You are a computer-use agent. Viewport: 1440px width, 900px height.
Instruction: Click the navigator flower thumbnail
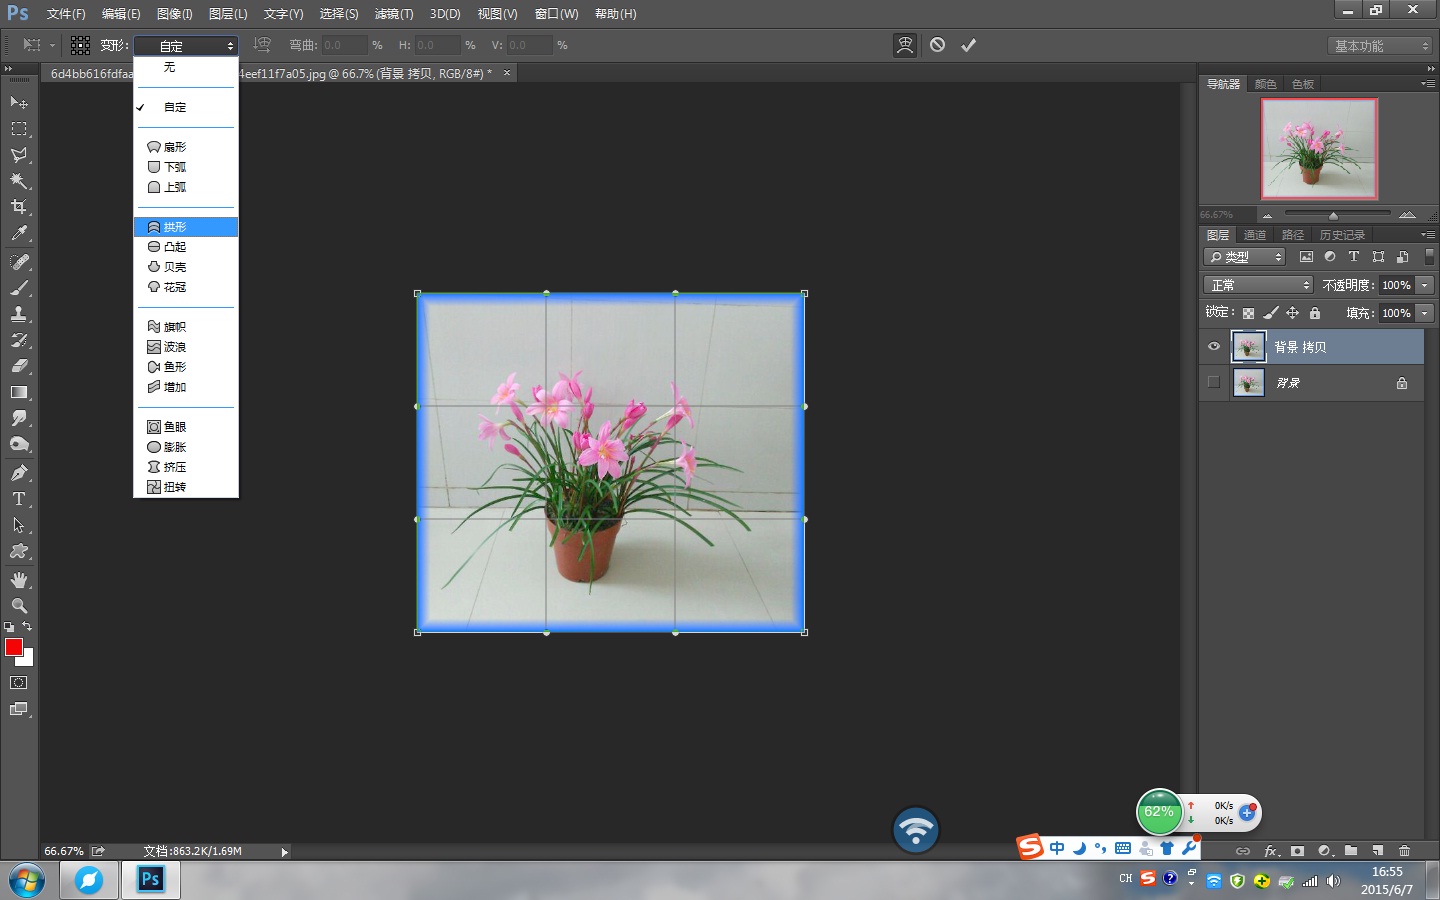(x=1319, y=149)
